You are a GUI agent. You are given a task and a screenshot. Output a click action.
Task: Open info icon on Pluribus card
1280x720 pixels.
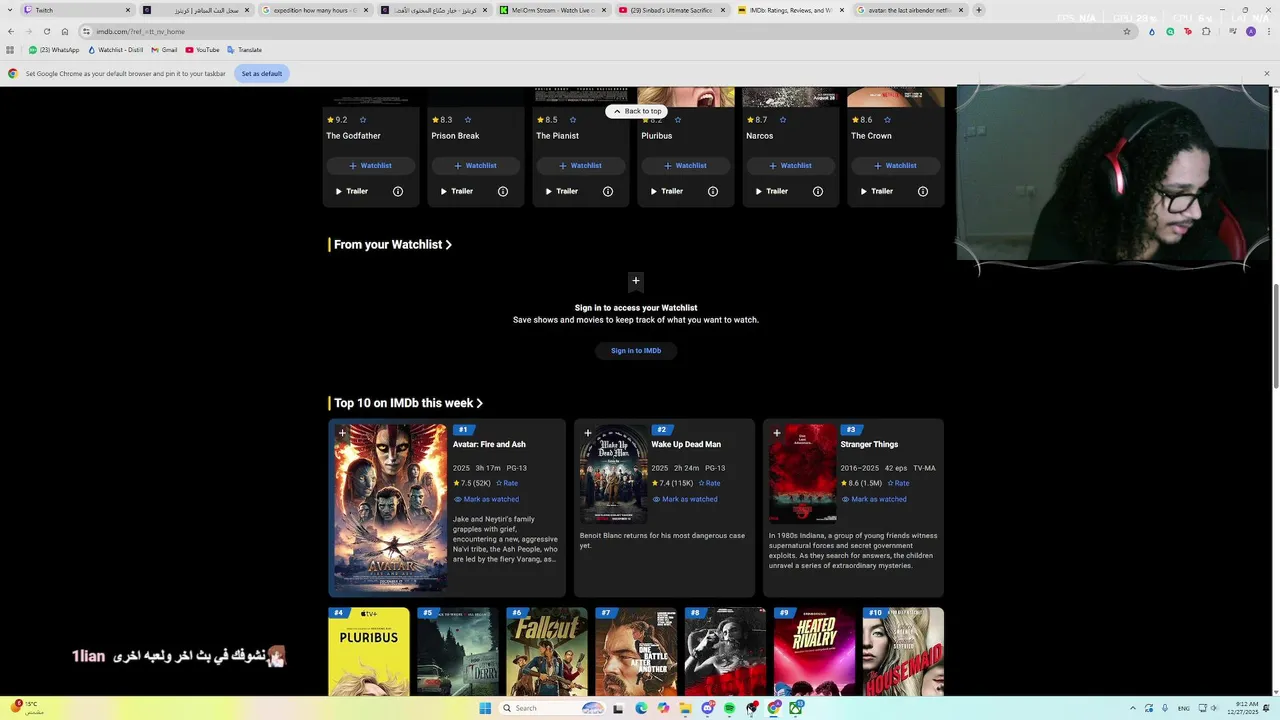pos(713,191)
